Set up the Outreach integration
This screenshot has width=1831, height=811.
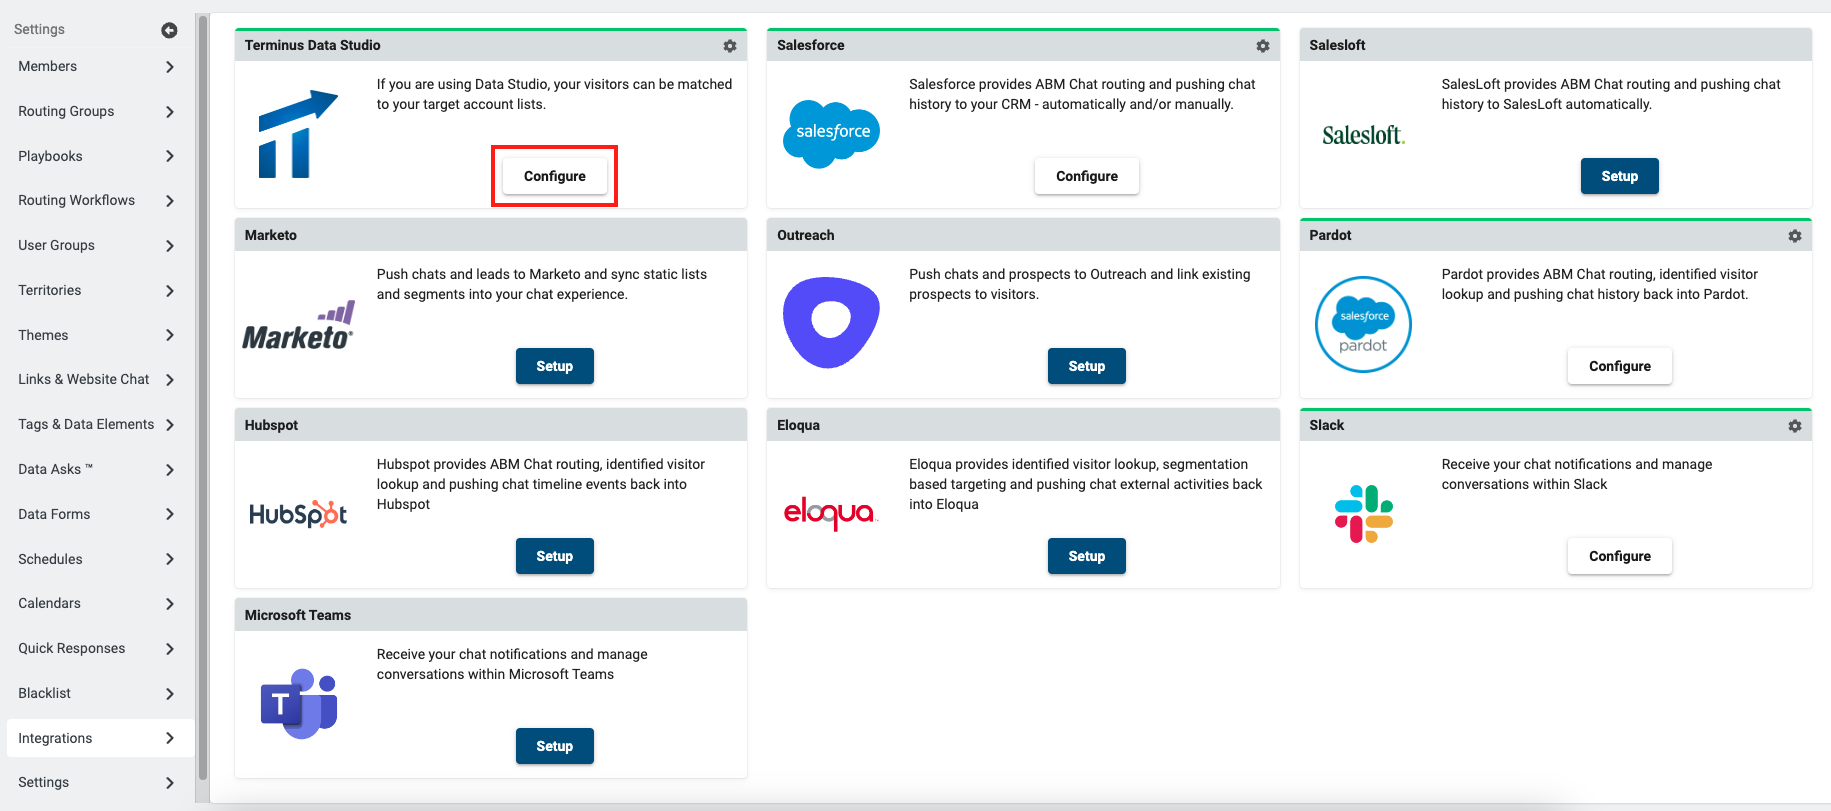point(1087,366)
